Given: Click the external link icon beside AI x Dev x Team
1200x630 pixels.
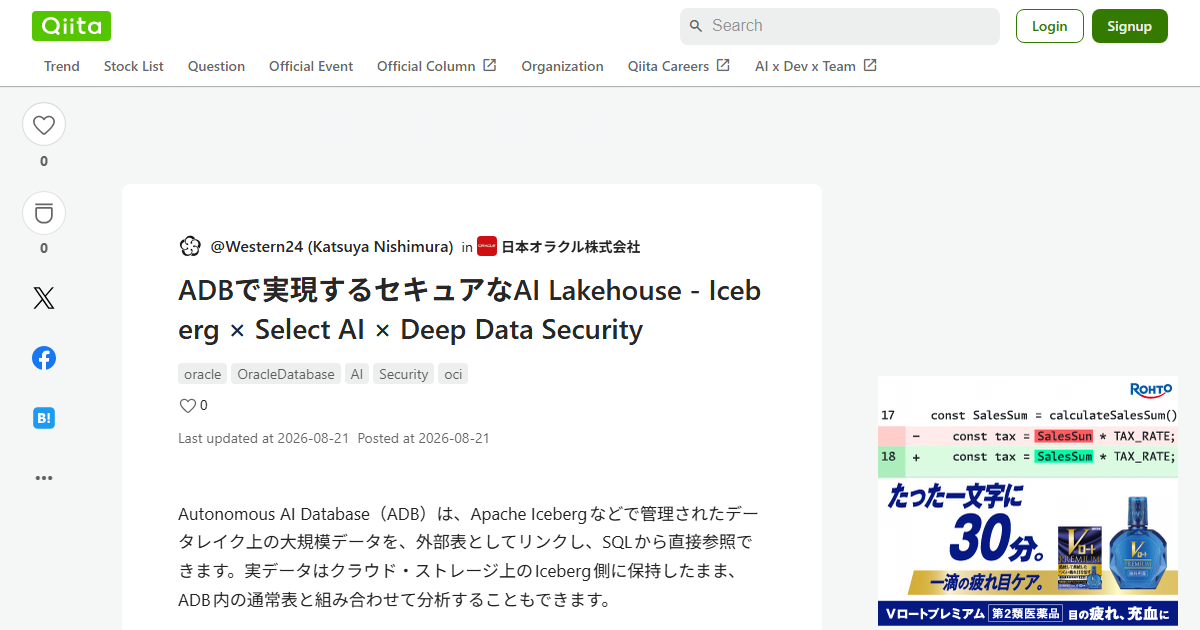Looking at the screenshot, I should (870, 65).
